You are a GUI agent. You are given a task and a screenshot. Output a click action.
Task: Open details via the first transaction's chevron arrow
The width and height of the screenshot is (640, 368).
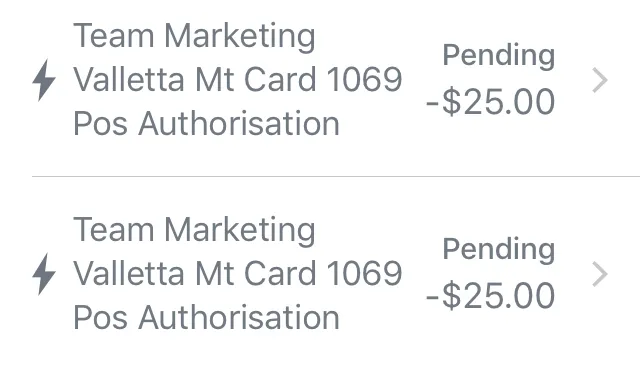click(x=600, y=80)
